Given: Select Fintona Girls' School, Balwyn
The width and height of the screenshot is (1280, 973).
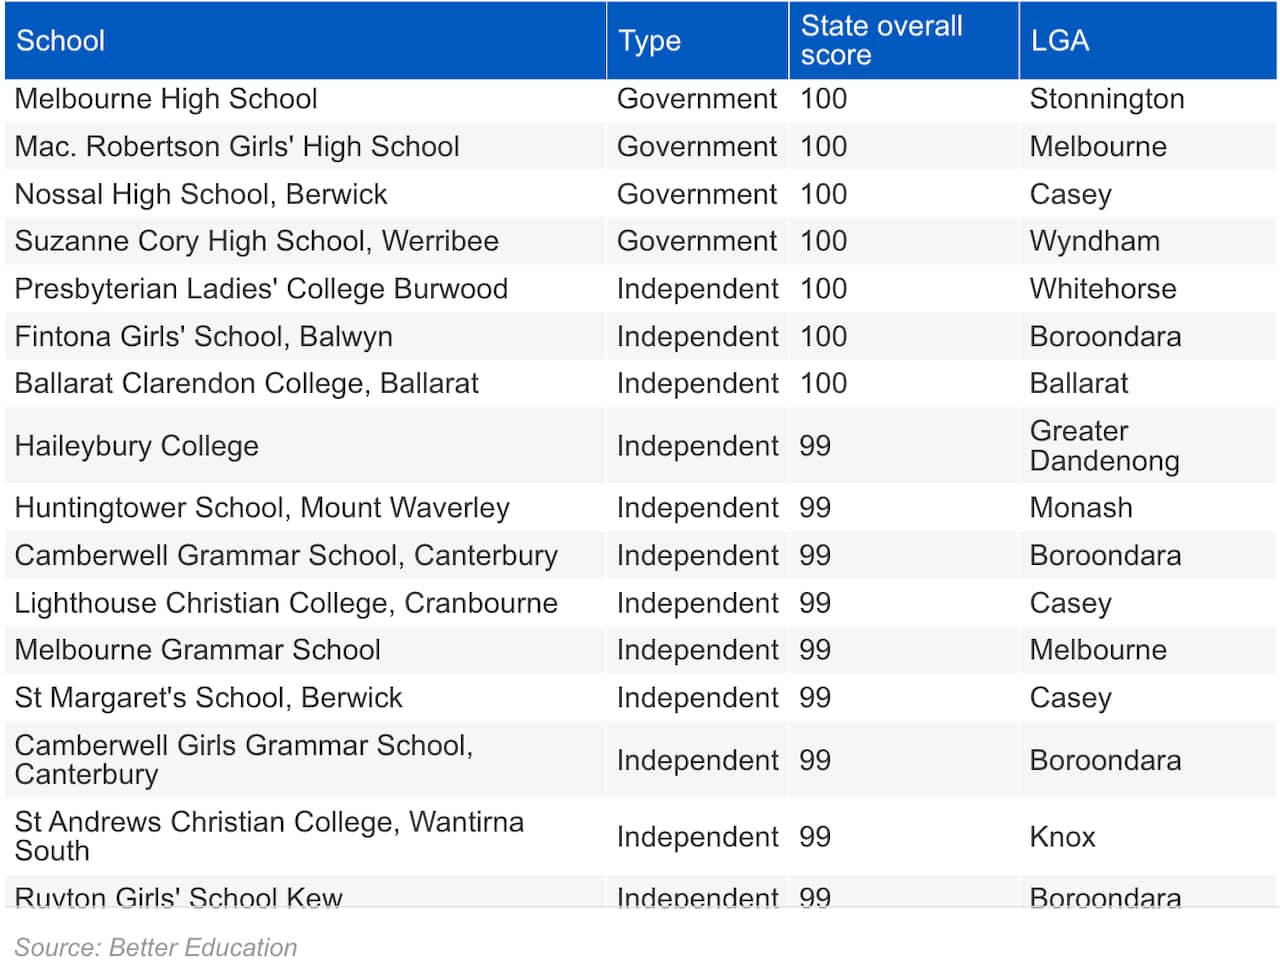Looking at the screenshot, I should tap(203, 337).
